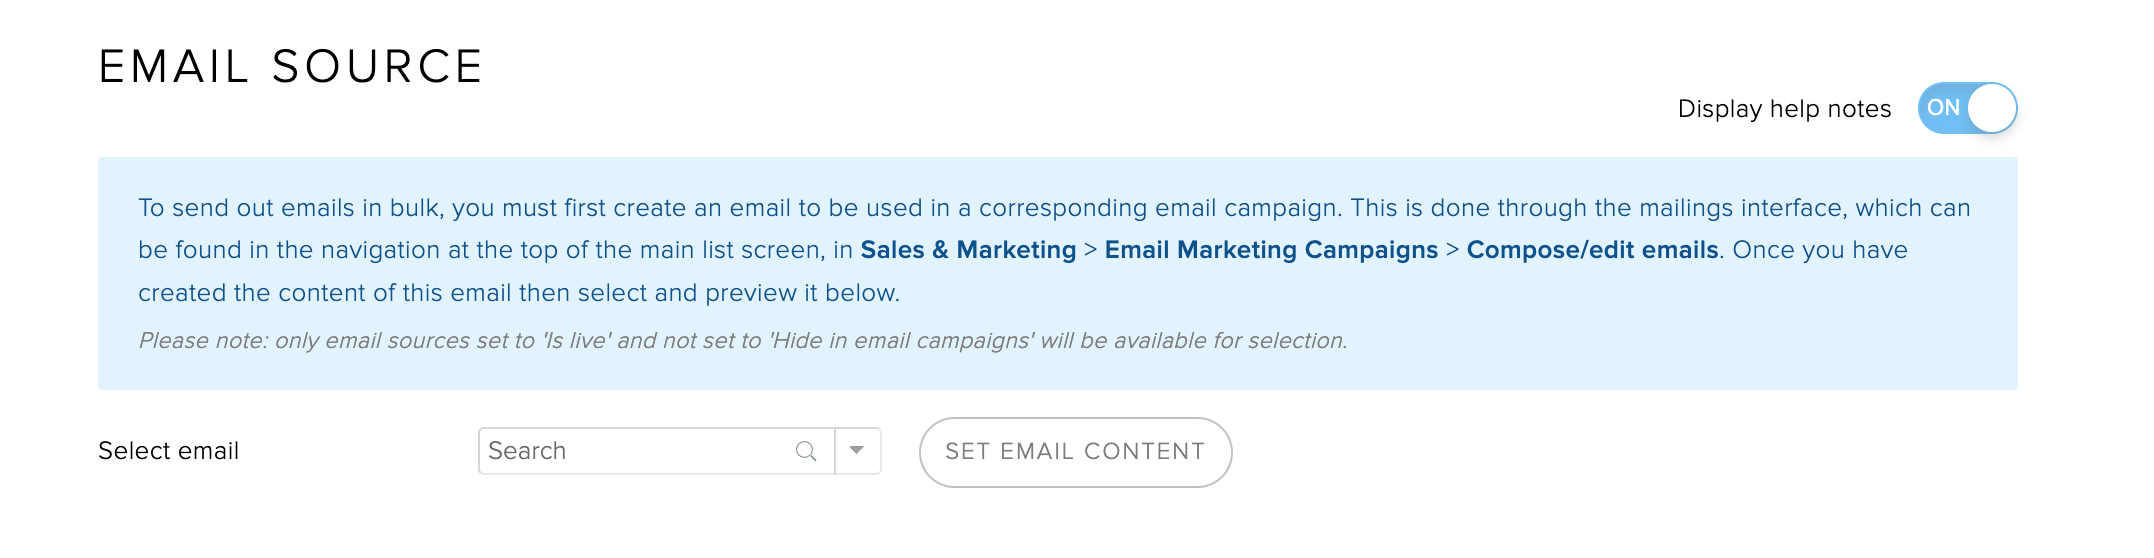Click the italic Please note line
Viewport: 2154px width, 558px height.
pos(743,341)
